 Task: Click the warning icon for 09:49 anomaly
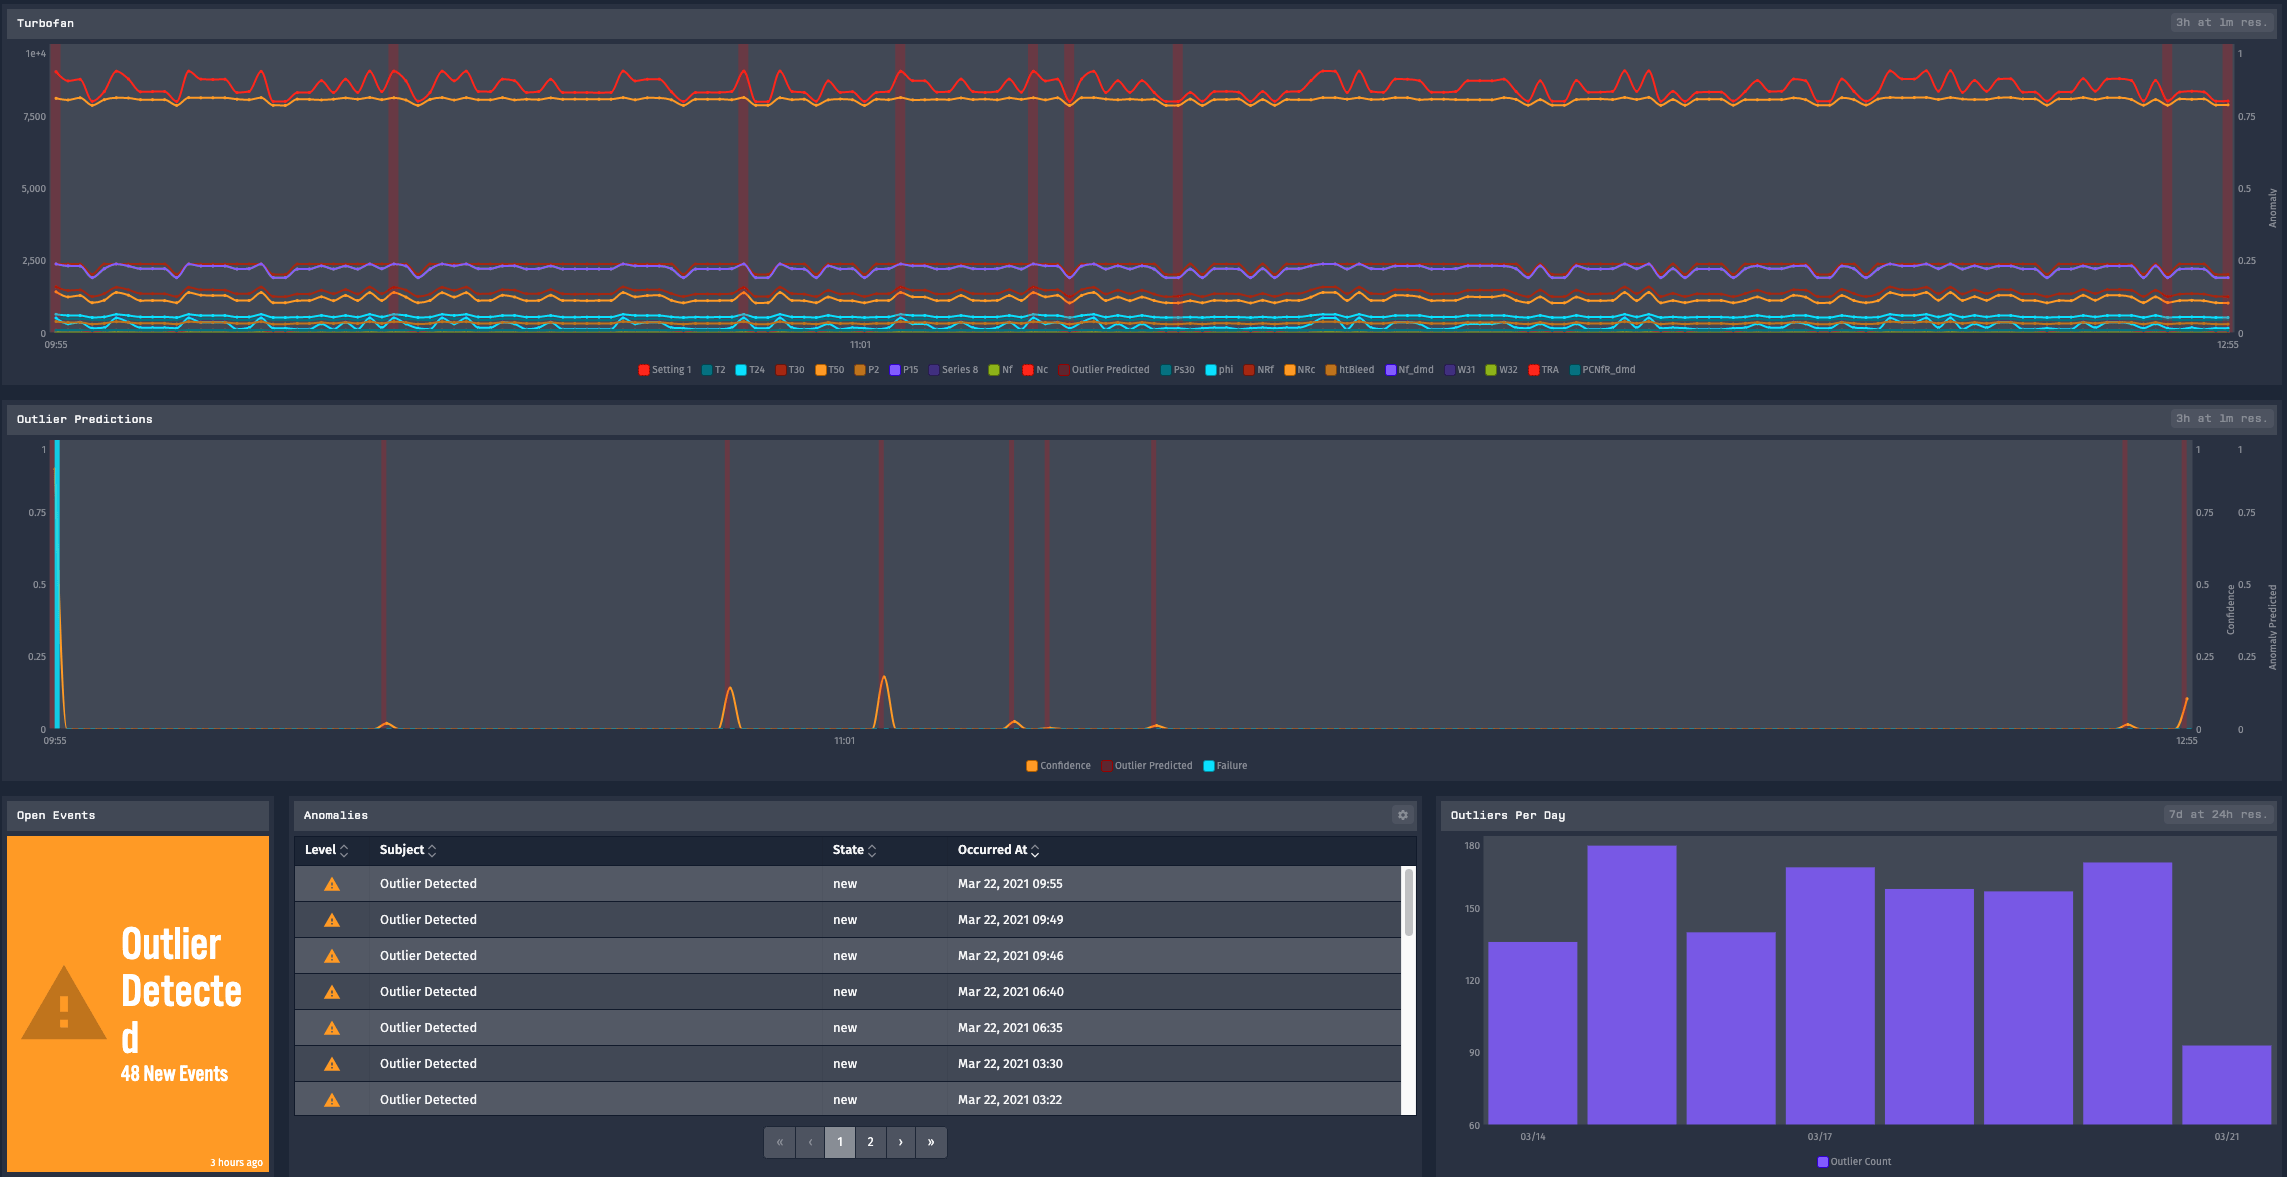332,920
